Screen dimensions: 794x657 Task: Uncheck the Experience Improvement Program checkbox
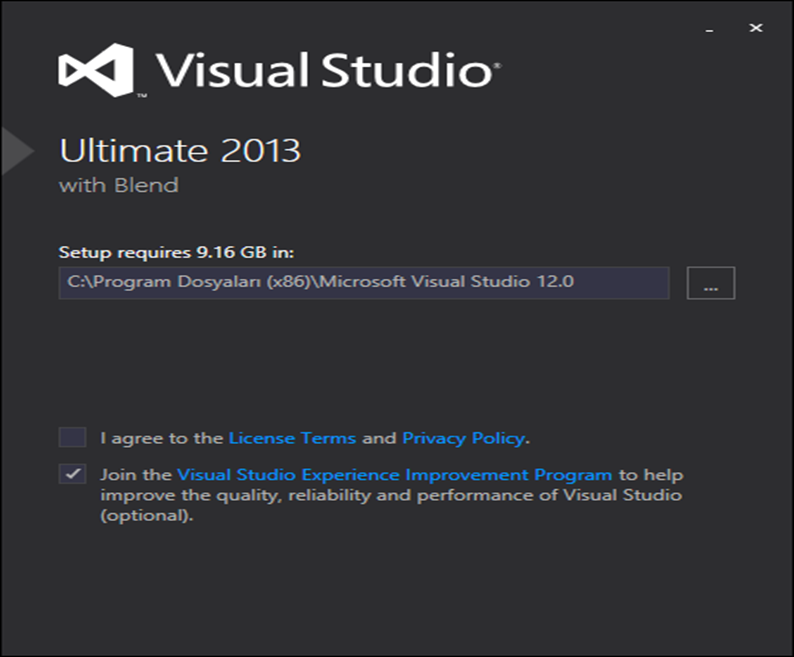(72, 474)
